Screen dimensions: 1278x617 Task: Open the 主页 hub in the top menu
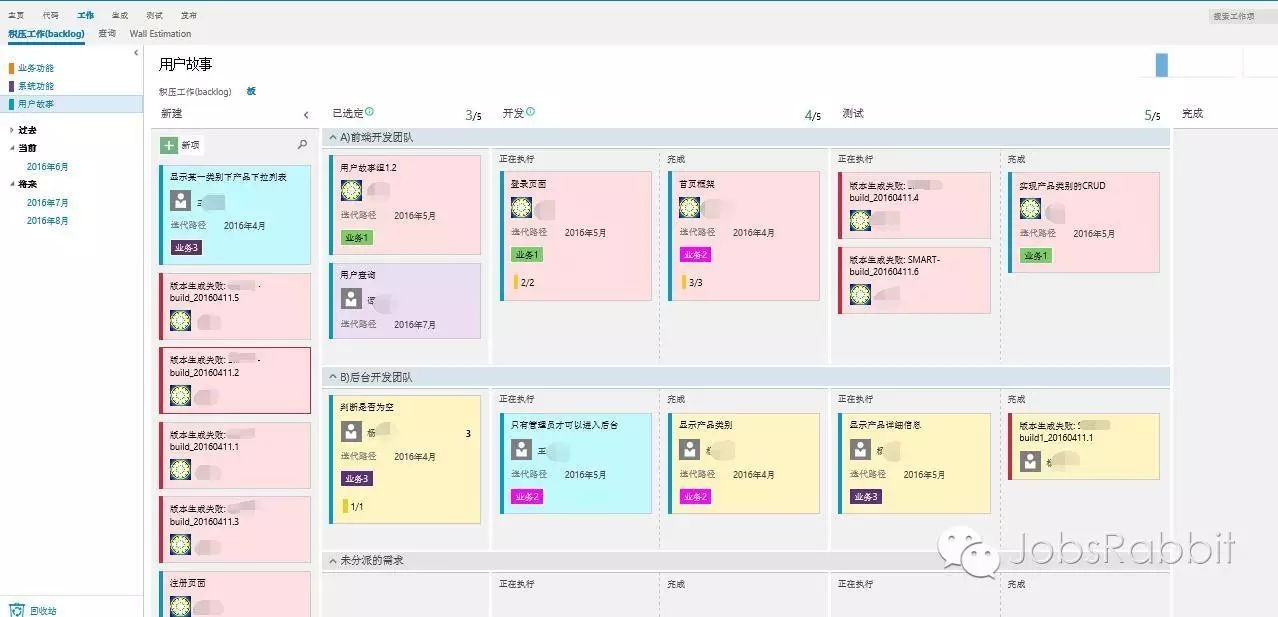pyautogui.click(x=16, y=15)
